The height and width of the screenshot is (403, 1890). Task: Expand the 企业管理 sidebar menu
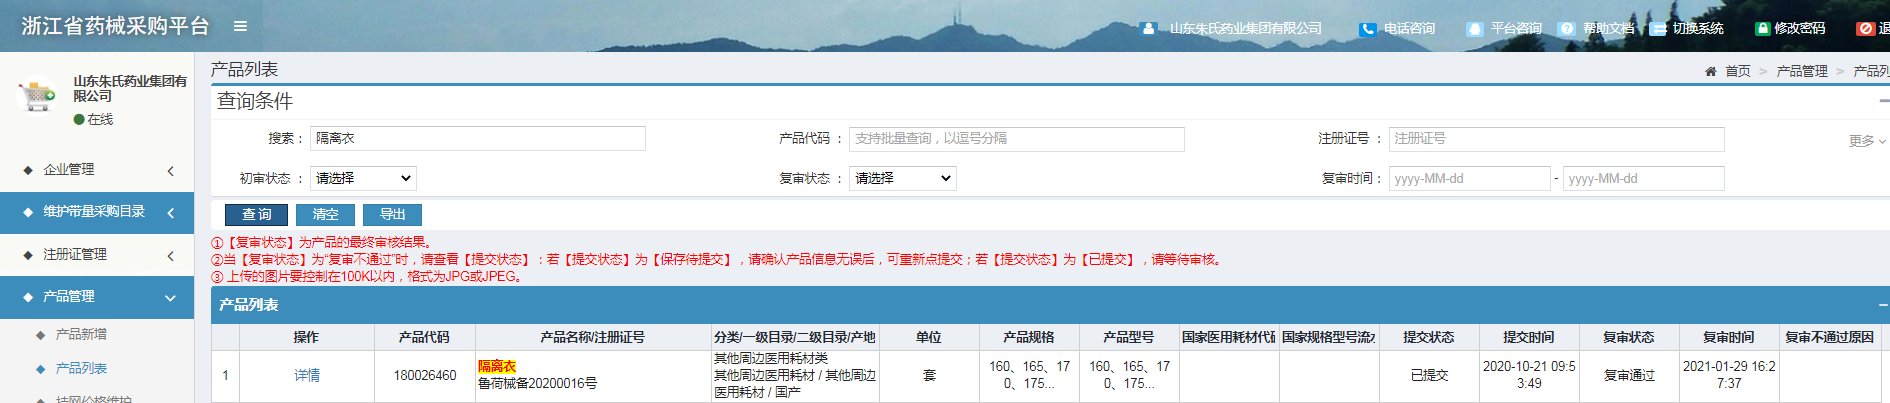pos(97,170)
